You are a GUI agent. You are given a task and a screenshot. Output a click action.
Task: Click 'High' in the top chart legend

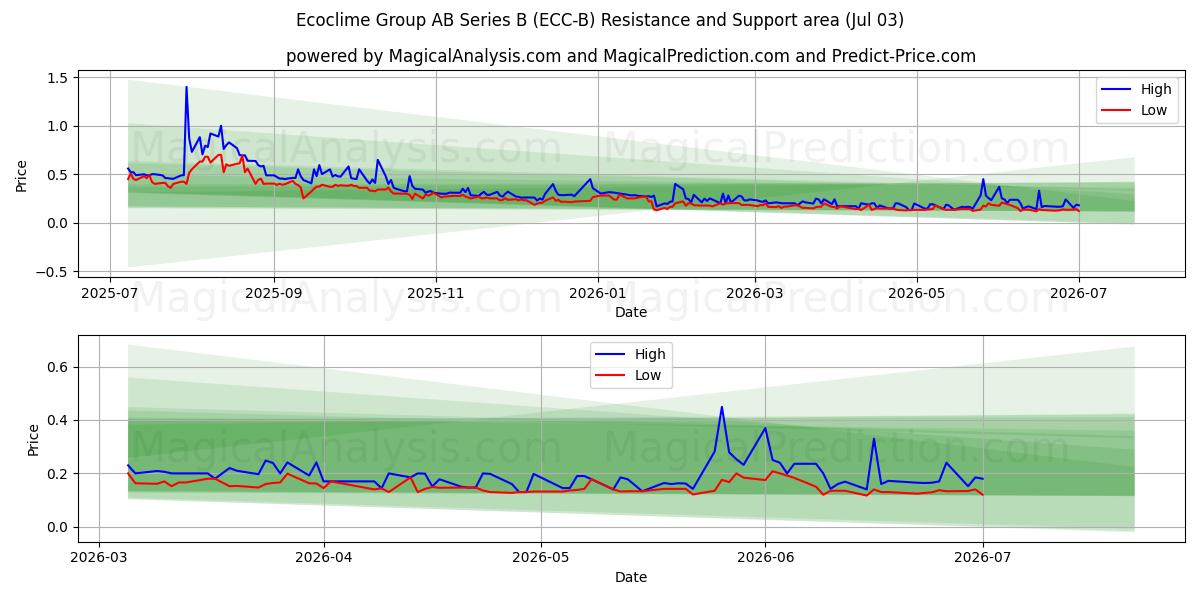pos(1156,90)
